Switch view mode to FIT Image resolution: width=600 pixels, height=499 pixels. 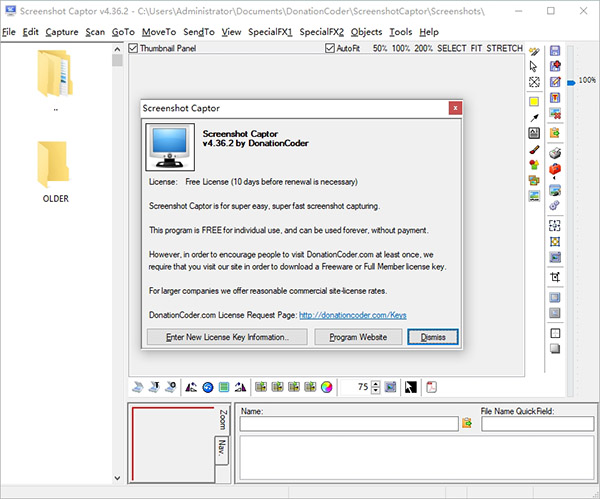click(476, 48)
